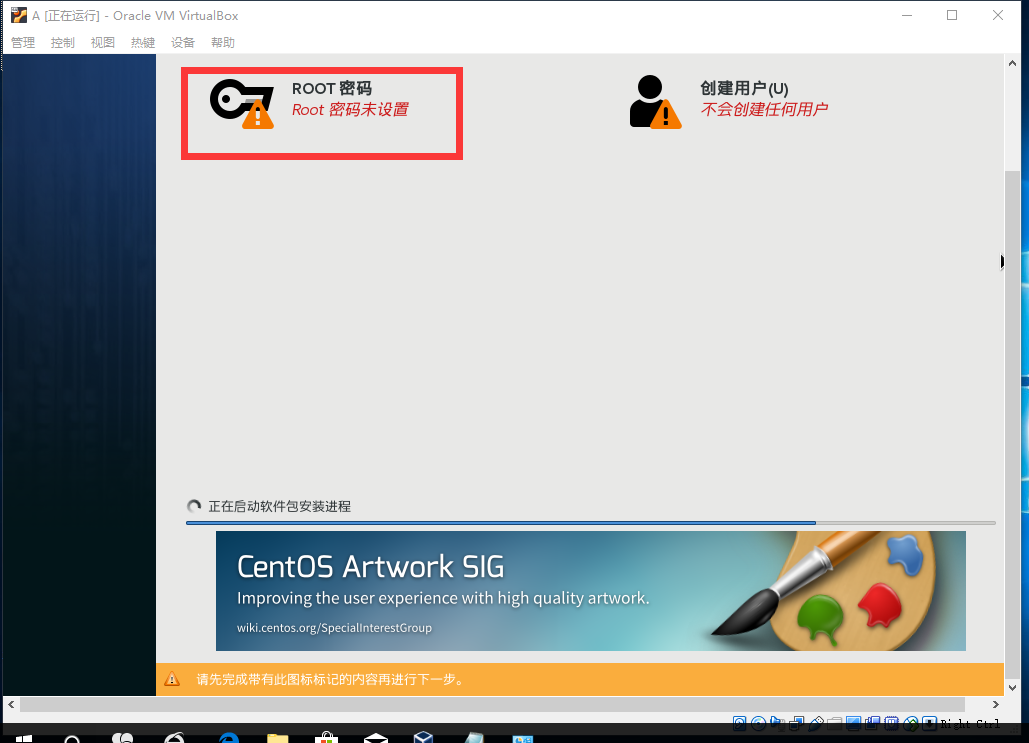Click the mouse integration status icon

[x=910, y=723]
